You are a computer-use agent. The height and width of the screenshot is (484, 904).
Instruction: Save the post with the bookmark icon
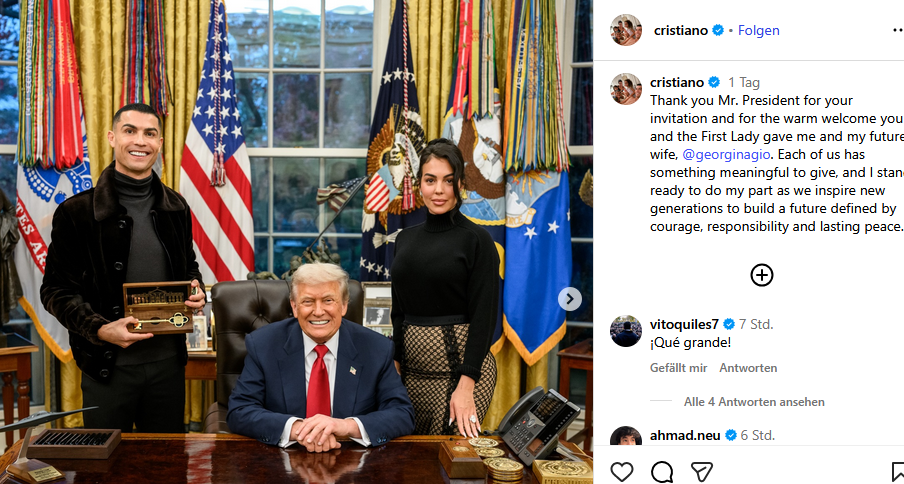click(897, 471)
